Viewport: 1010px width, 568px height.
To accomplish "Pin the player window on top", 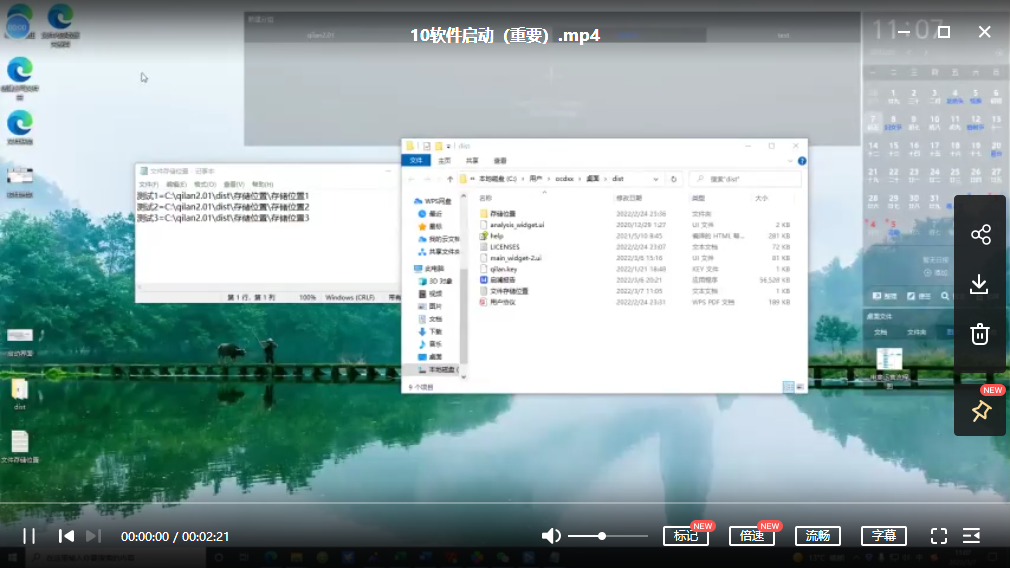I will click(x=980, y=411).
